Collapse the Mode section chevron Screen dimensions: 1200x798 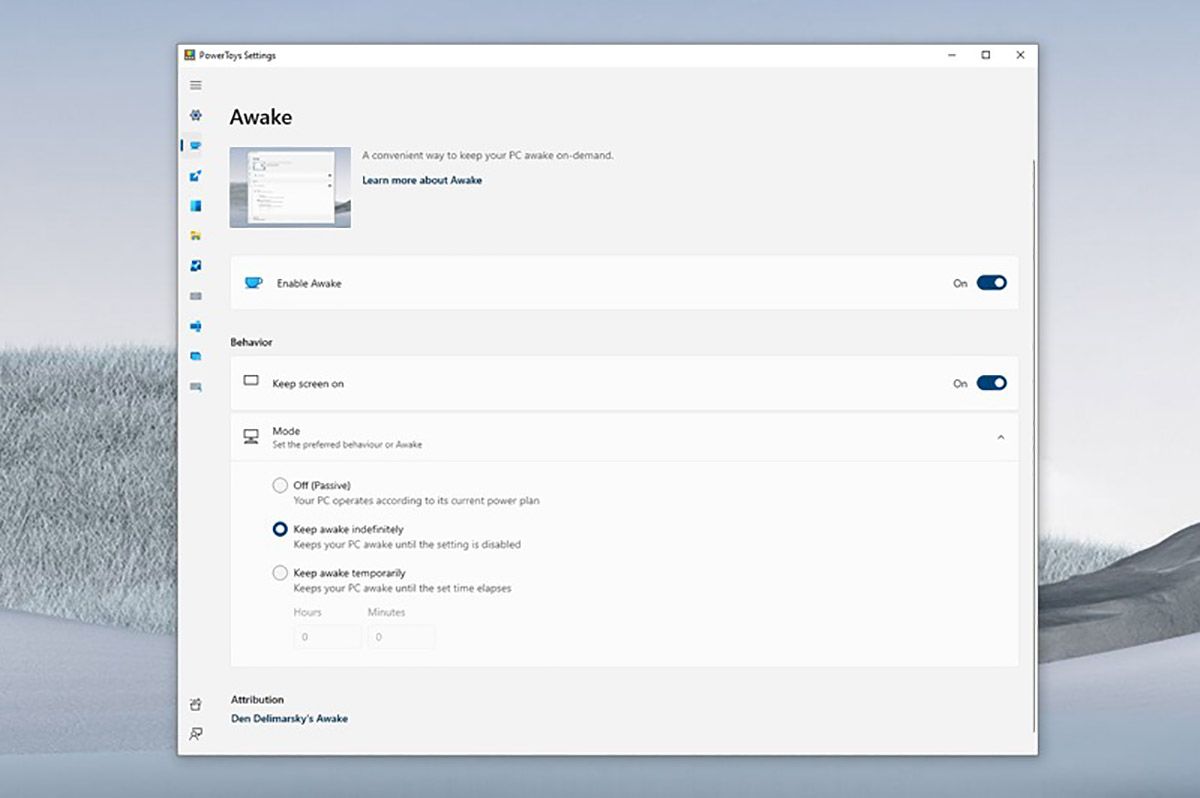(x=1001, y=437)
